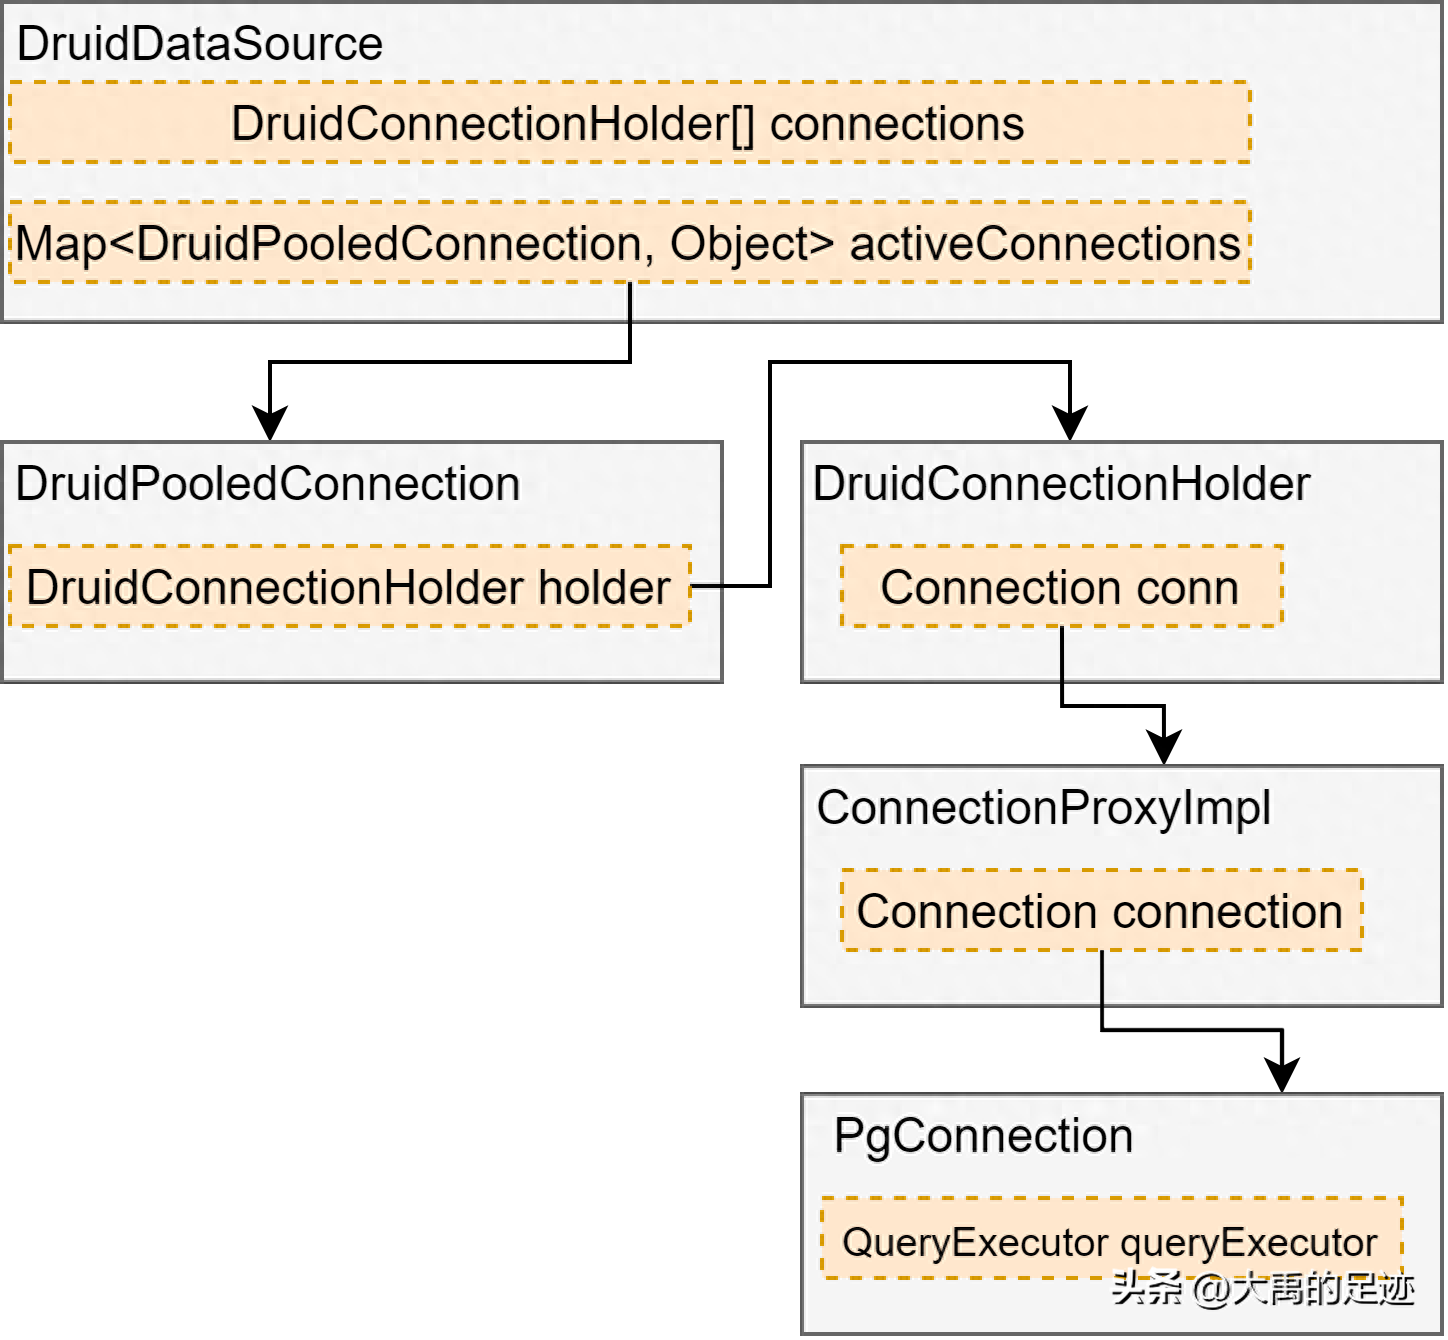Click arrowhead pointing into PgConnection box
The image size is (1448, 1340).
point(1282,1074)
